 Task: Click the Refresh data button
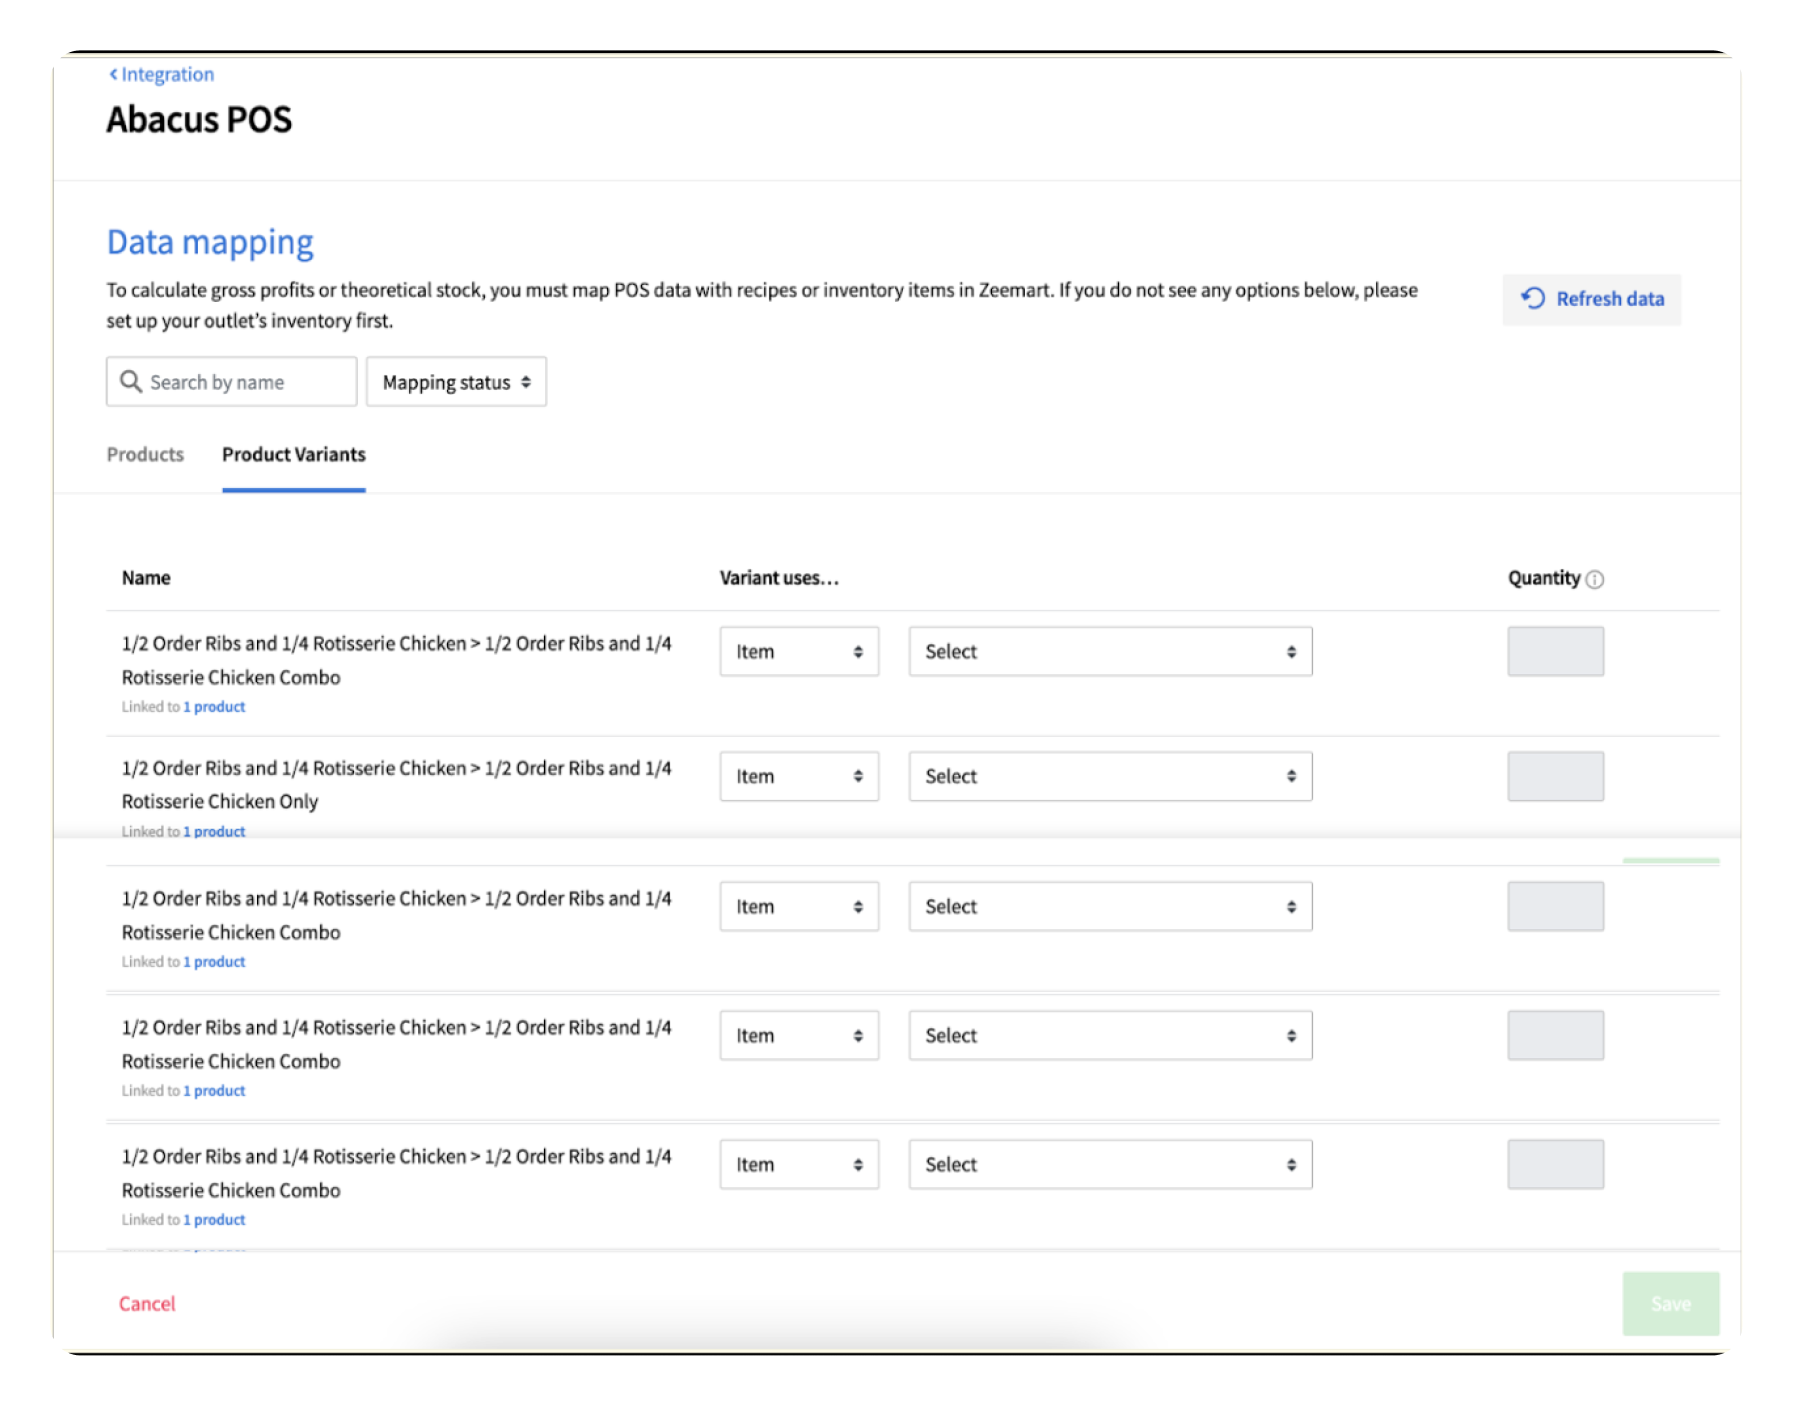coord(1591,299)
